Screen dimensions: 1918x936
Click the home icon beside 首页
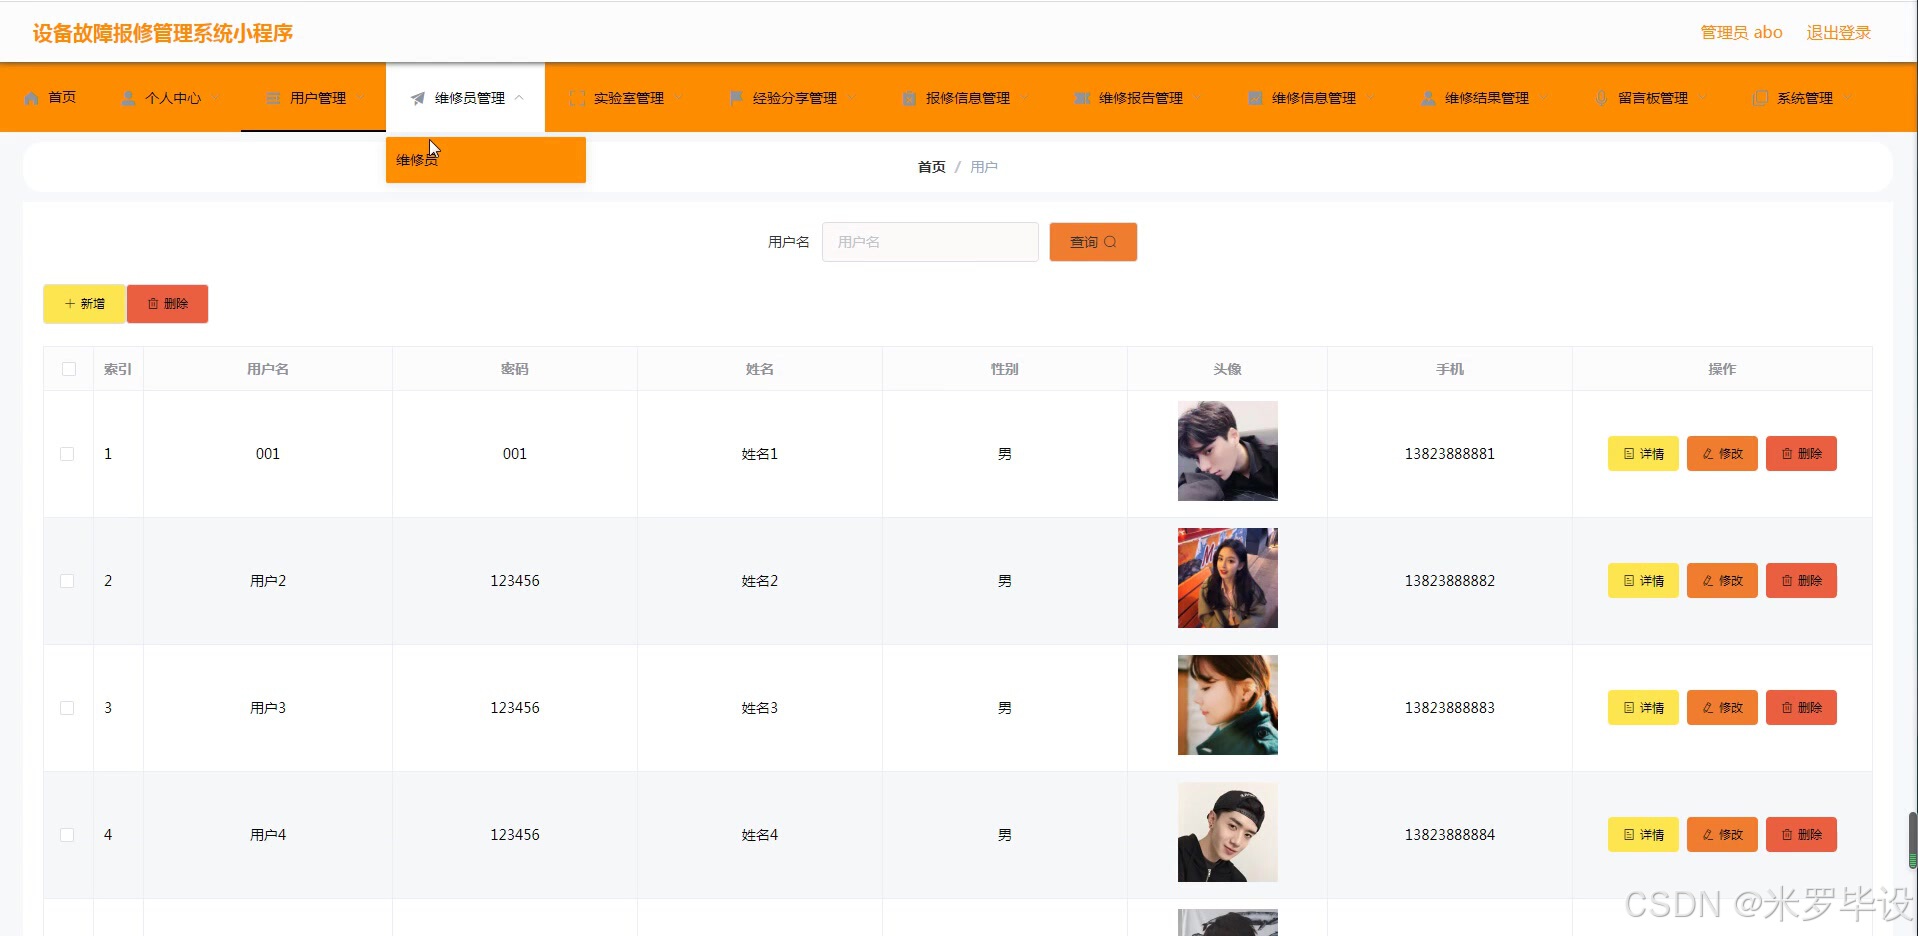32,98
